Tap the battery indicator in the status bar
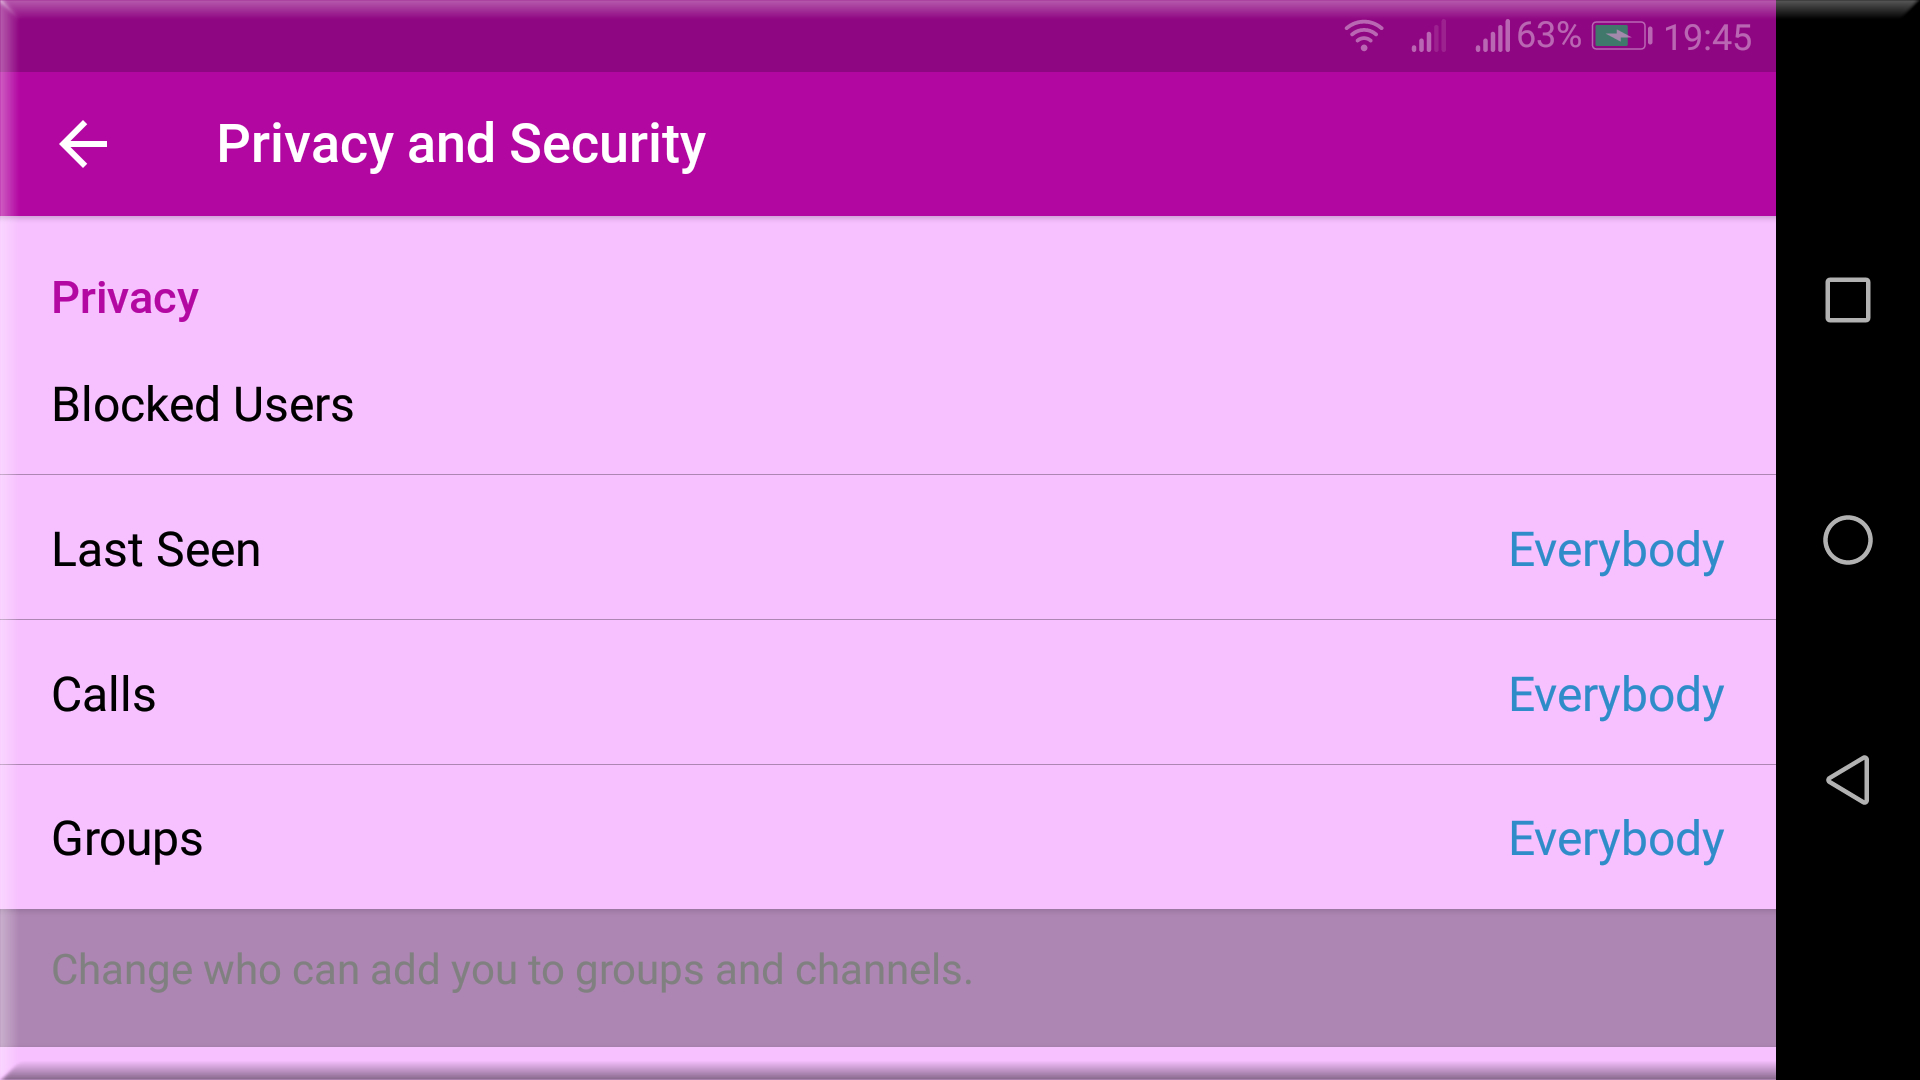Screen dimensions: 1920x1080 coord(1620,35)
